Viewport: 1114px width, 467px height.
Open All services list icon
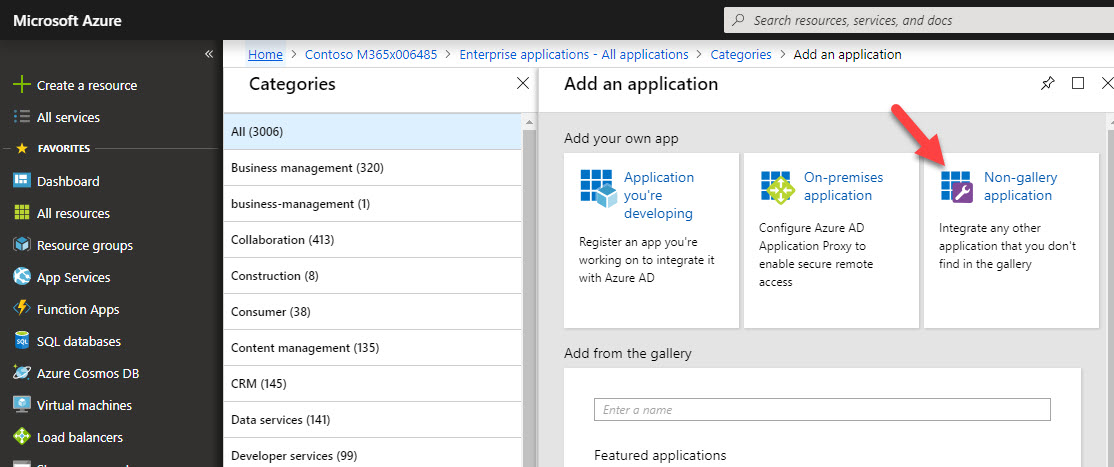(21, 117)
